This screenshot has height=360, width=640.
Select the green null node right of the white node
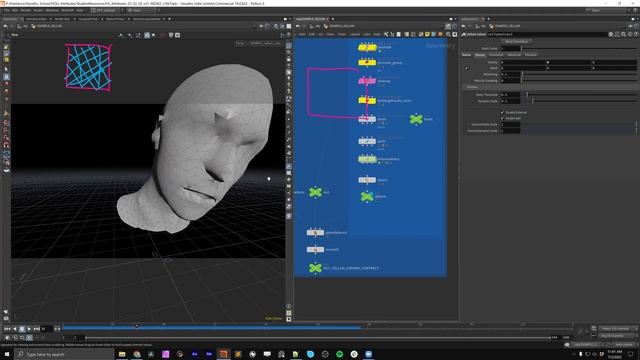(416, 119)
